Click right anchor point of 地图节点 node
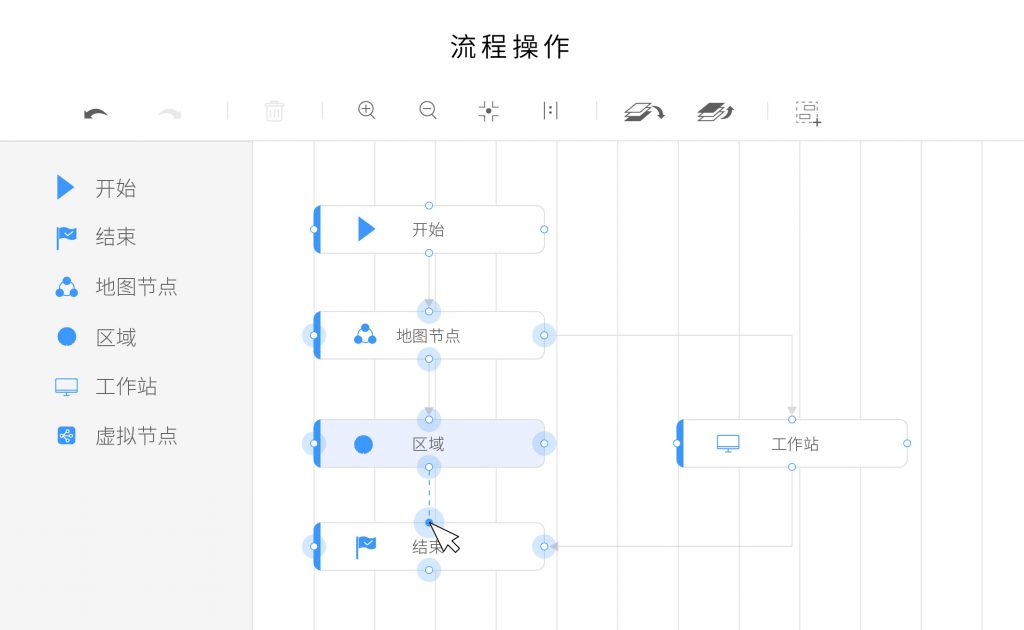This screenshot has width=1024, height=630. coord(544,336)
